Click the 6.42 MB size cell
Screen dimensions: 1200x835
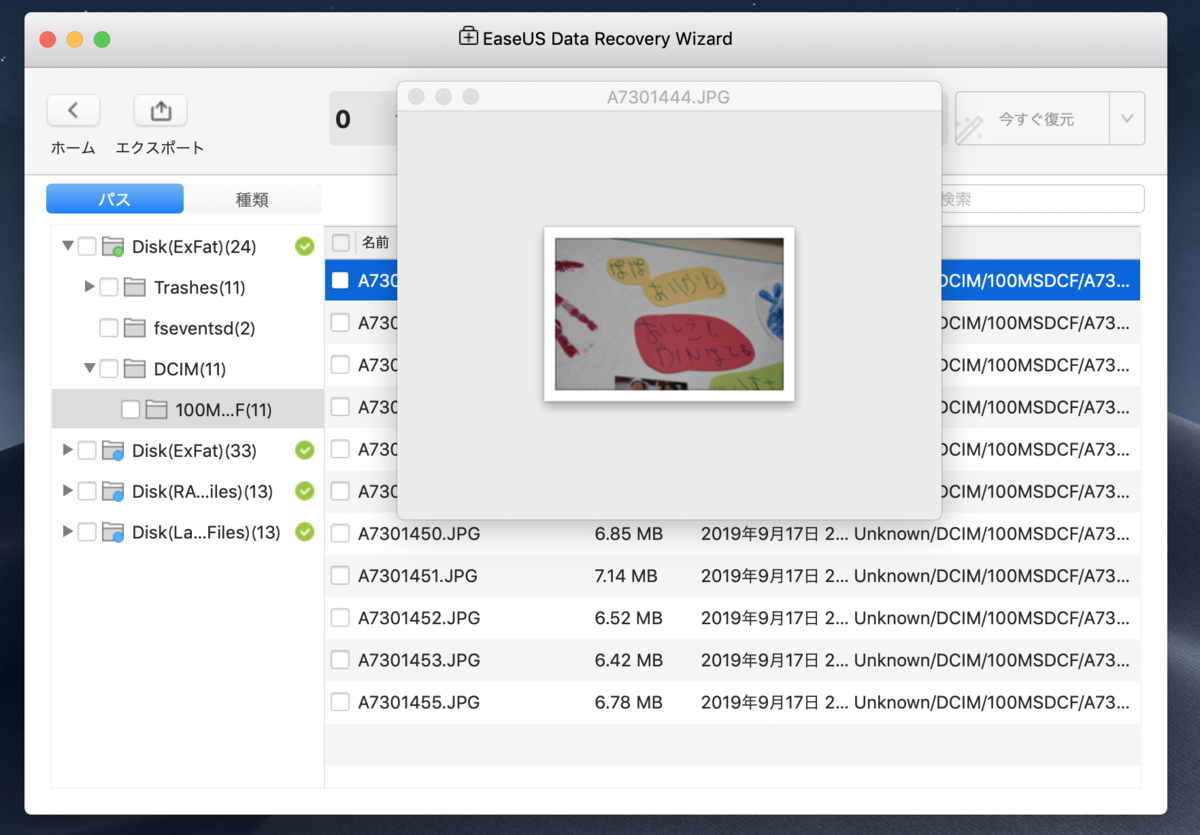pos(629,660)
